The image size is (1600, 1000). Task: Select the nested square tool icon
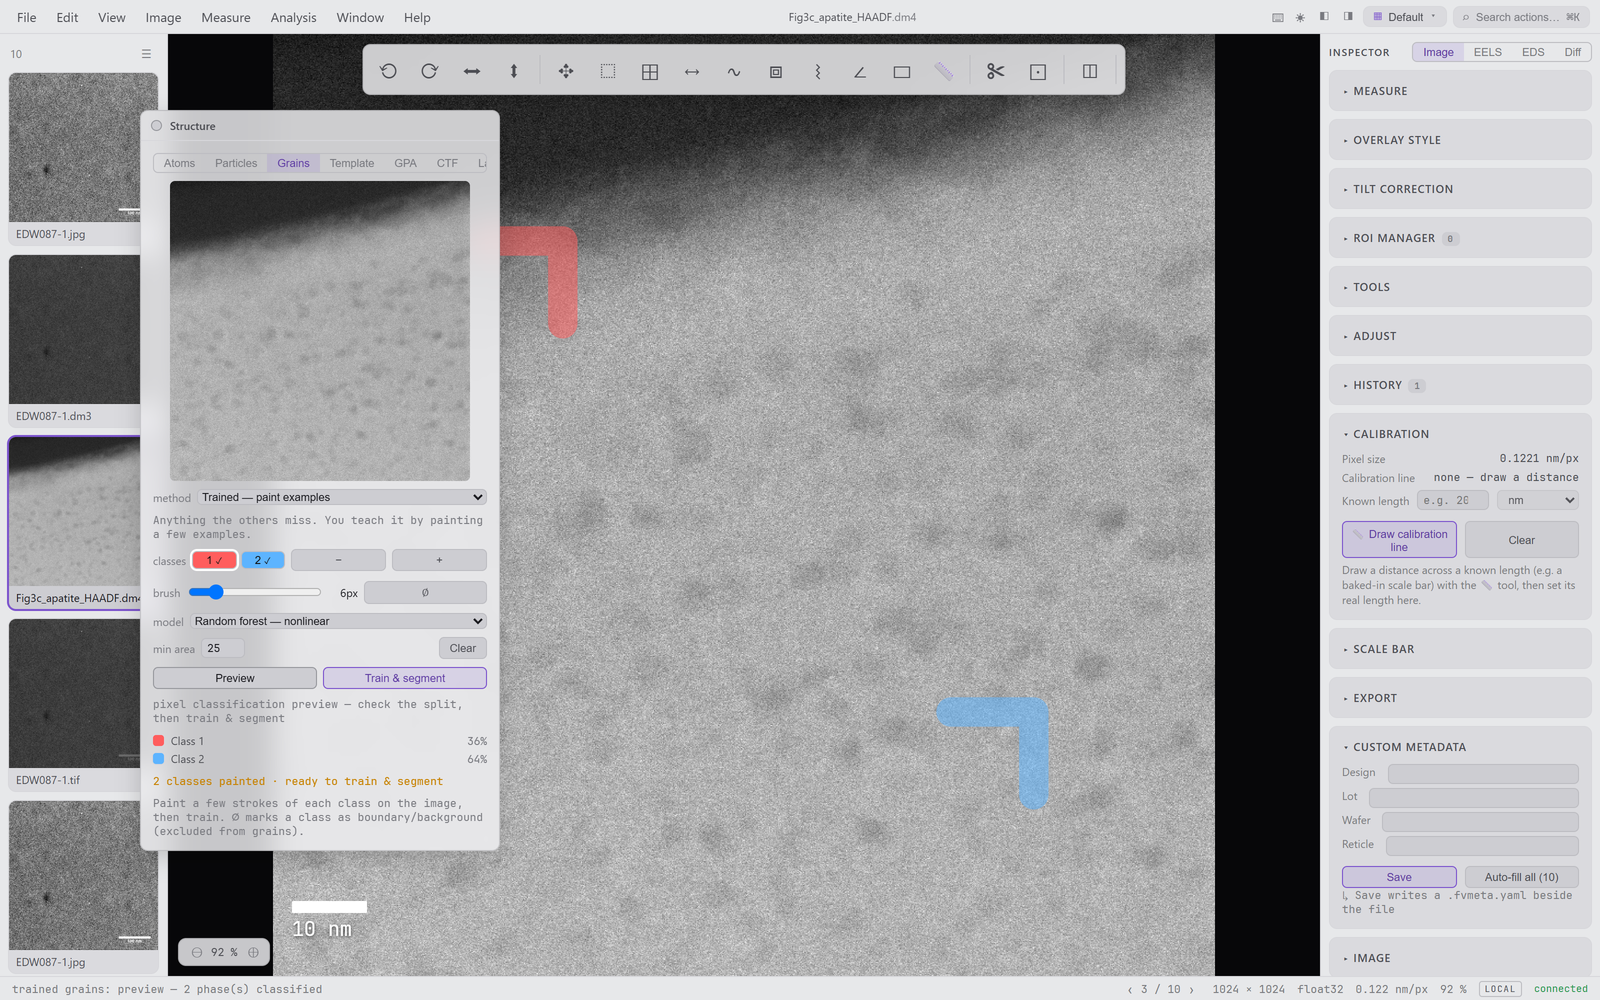pyautogui.click(x=776, y=71)
